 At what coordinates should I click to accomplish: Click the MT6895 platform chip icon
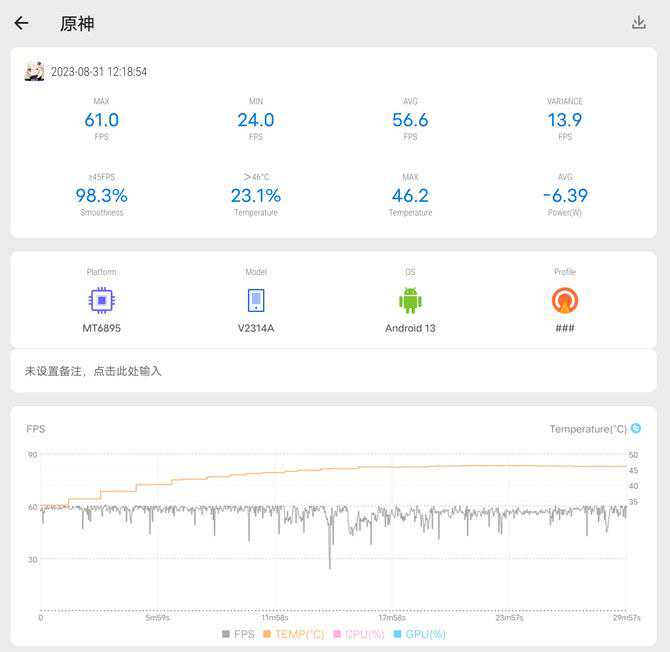coord(101,301)
